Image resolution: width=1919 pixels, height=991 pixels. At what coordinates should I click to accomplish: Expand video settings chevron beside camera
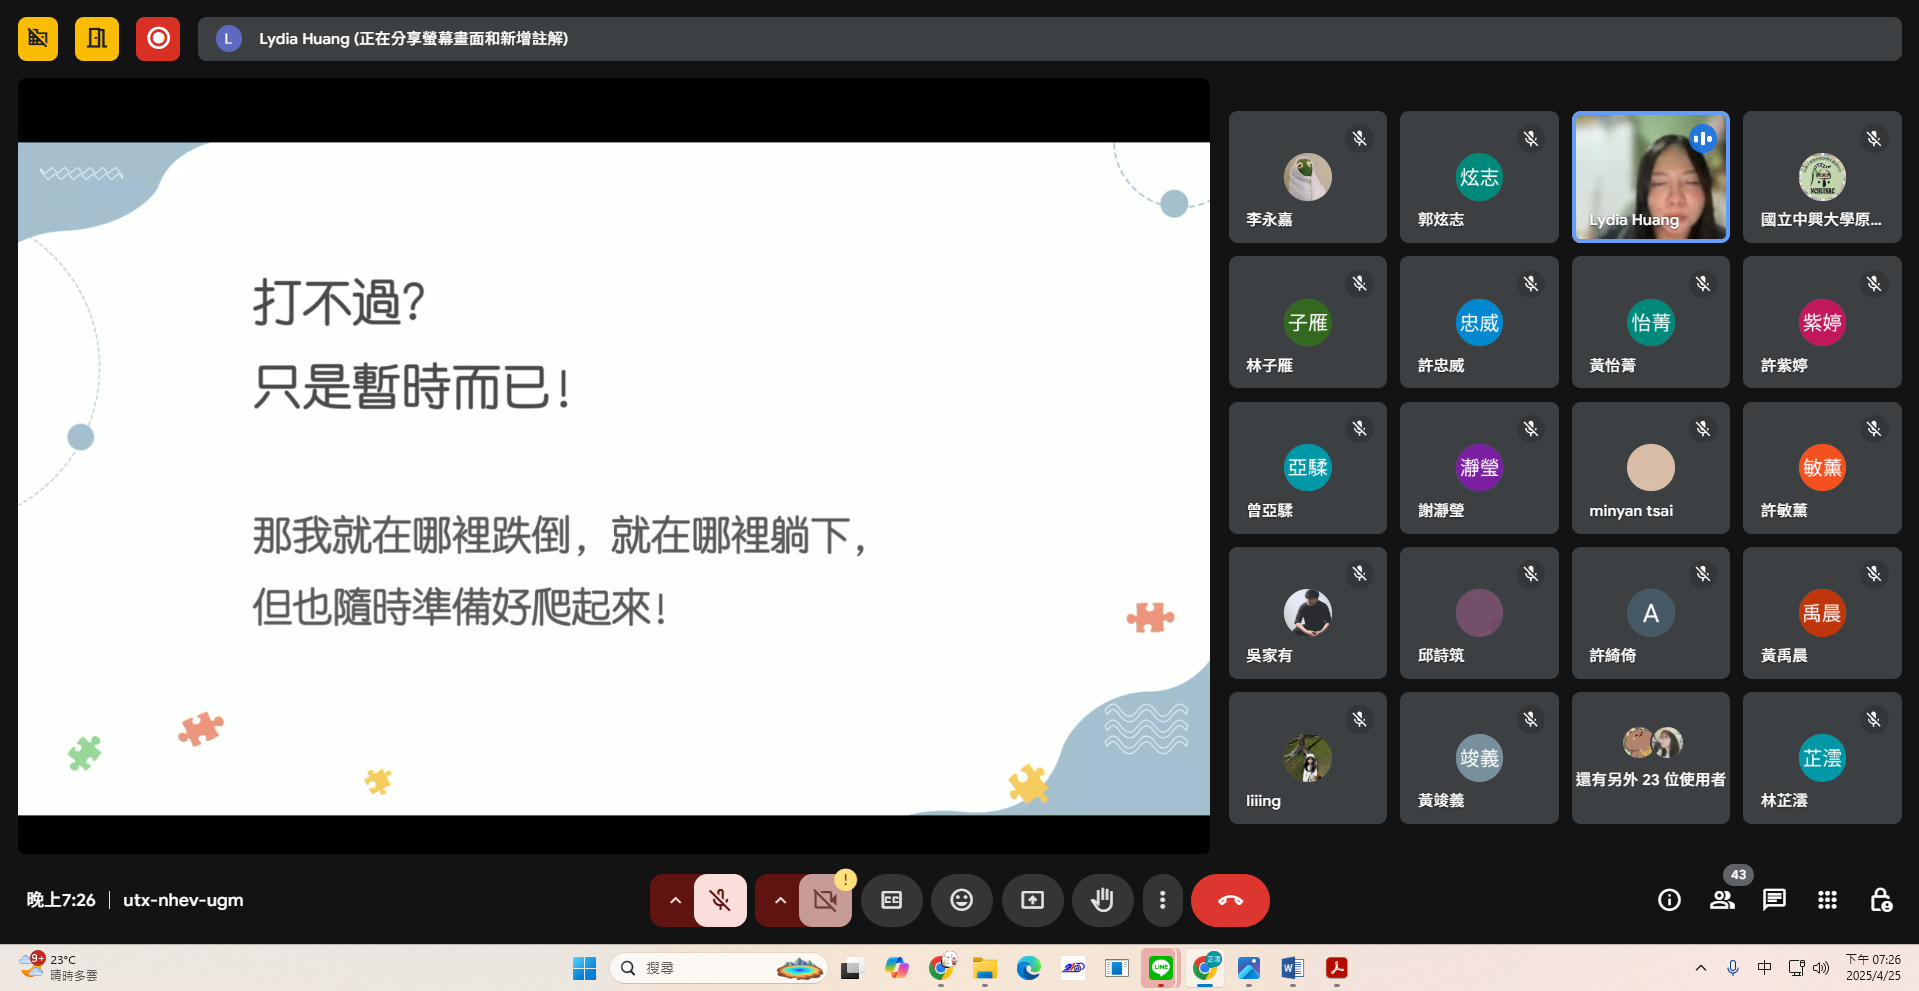(779, 900)
